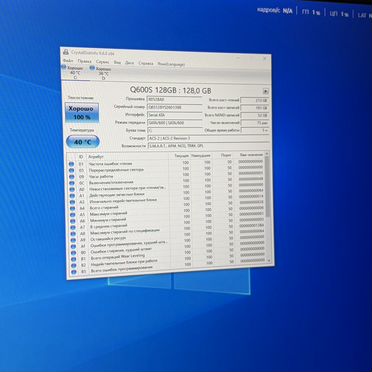Click the total host writes value field

[255, 108]
